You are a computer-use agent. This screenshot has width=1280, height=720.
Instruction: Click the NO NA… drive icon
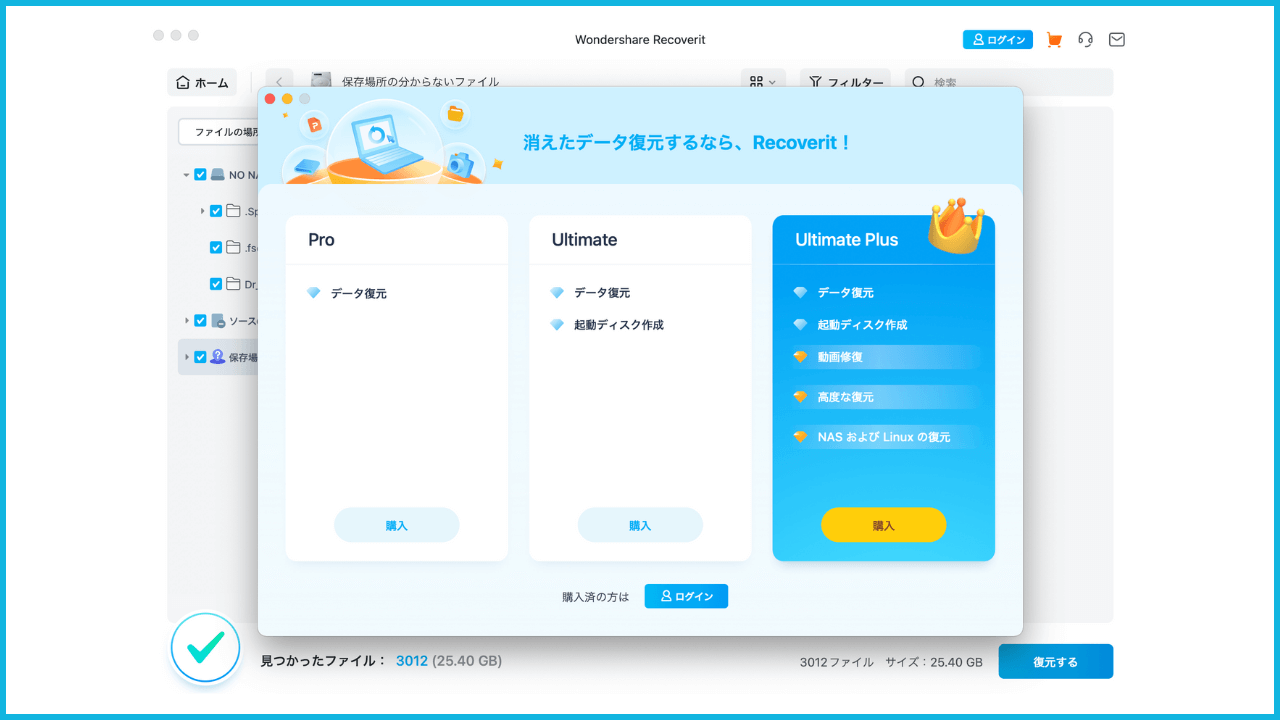click(217, 175)
